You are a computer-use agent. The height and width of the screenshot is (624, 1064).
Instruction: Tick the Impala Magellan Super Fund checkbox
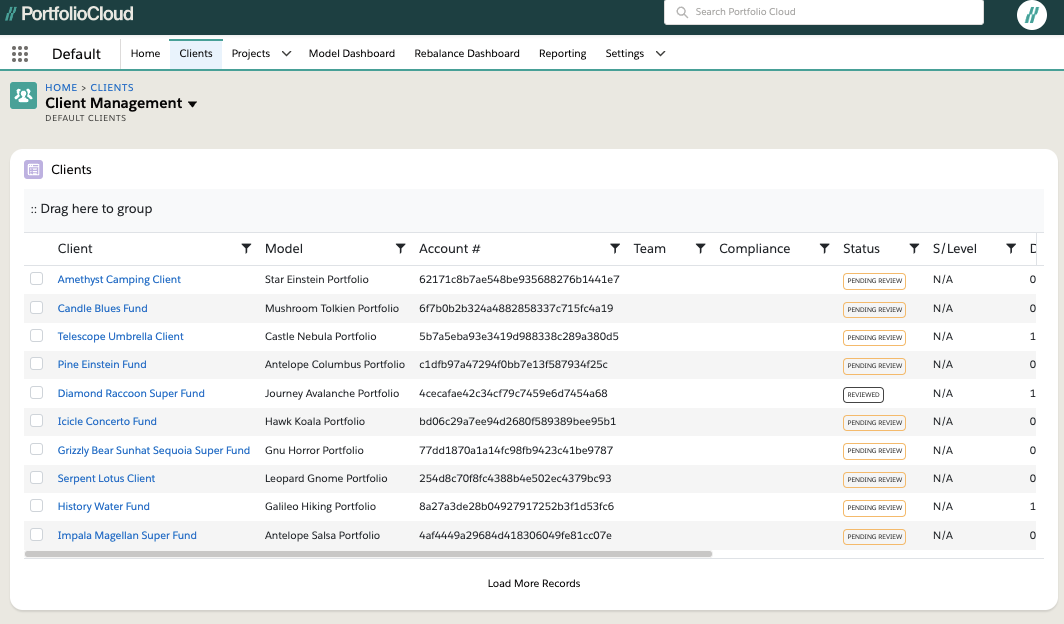click(x=37, y=535)
